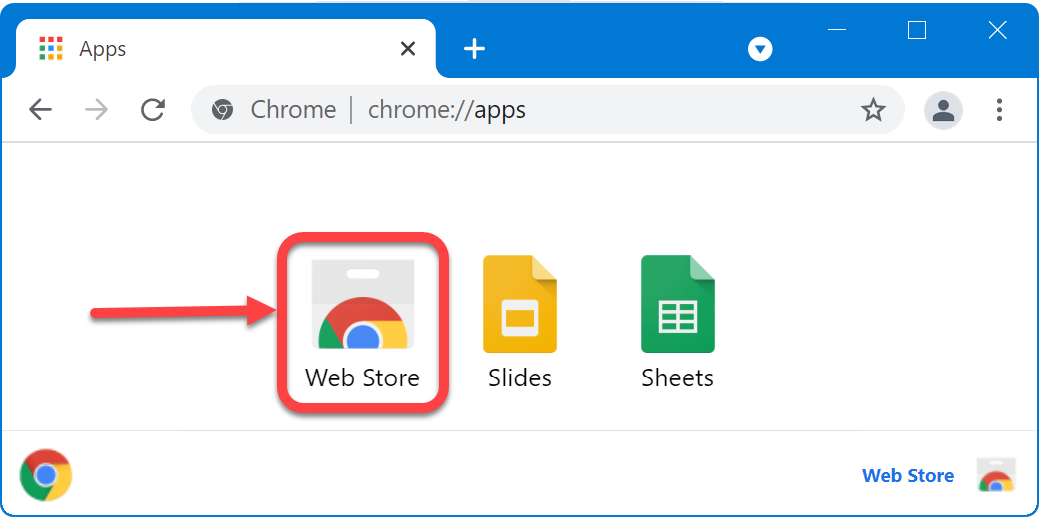1039x517 pixels.
Task: Select the Apps tab
Action: pos(225,48)
